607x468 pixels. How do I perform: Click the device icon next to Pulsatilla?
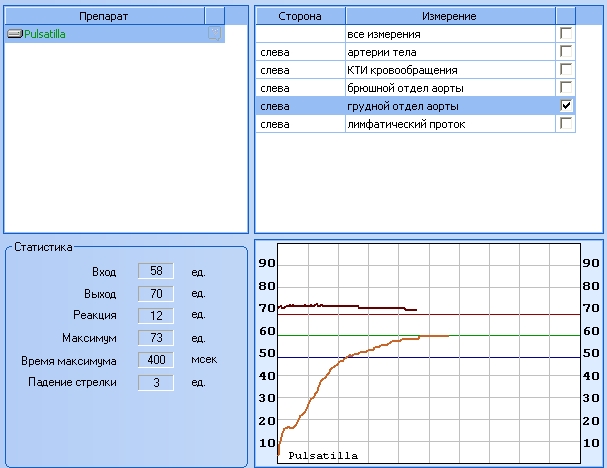[x=15, y=34]
